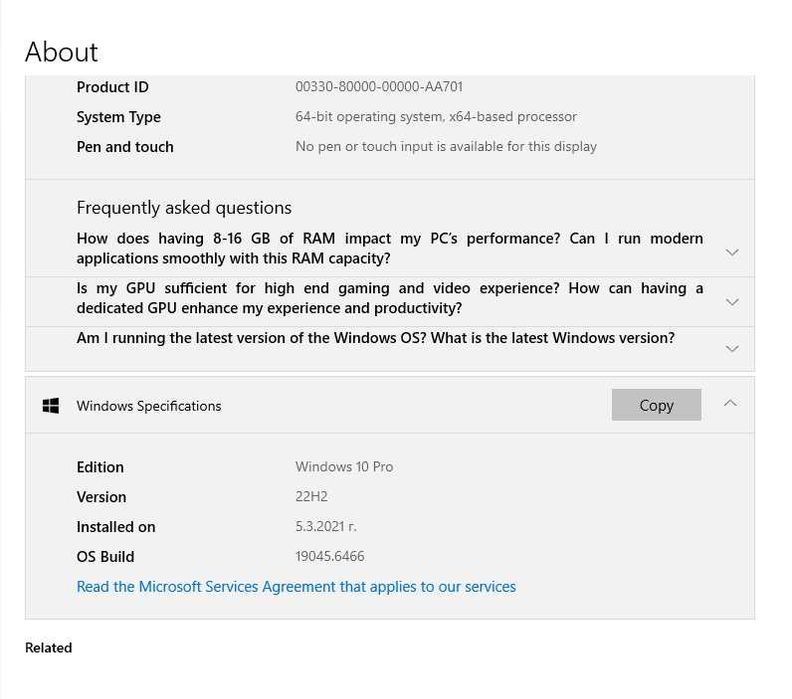Click the Edition label
This screenshot has height=699, width=792.
[x=100, y=467]
